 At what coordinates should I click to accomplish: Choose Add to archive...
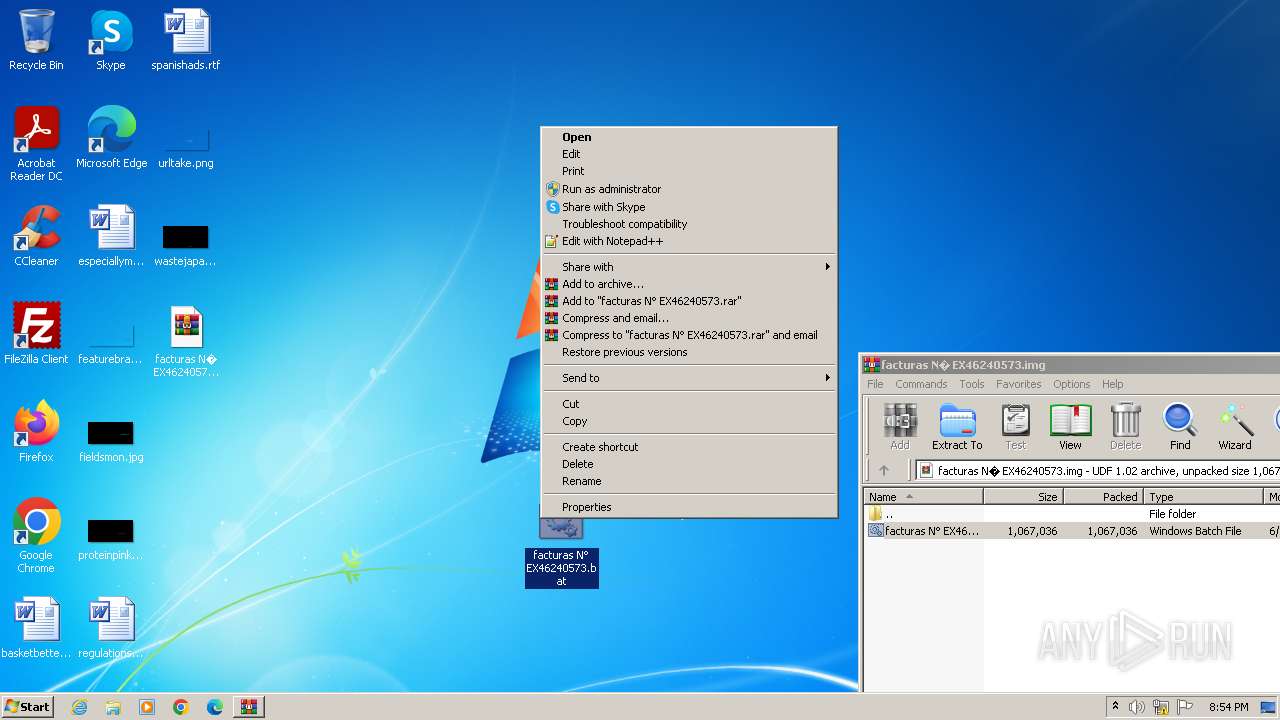[689, 284]
